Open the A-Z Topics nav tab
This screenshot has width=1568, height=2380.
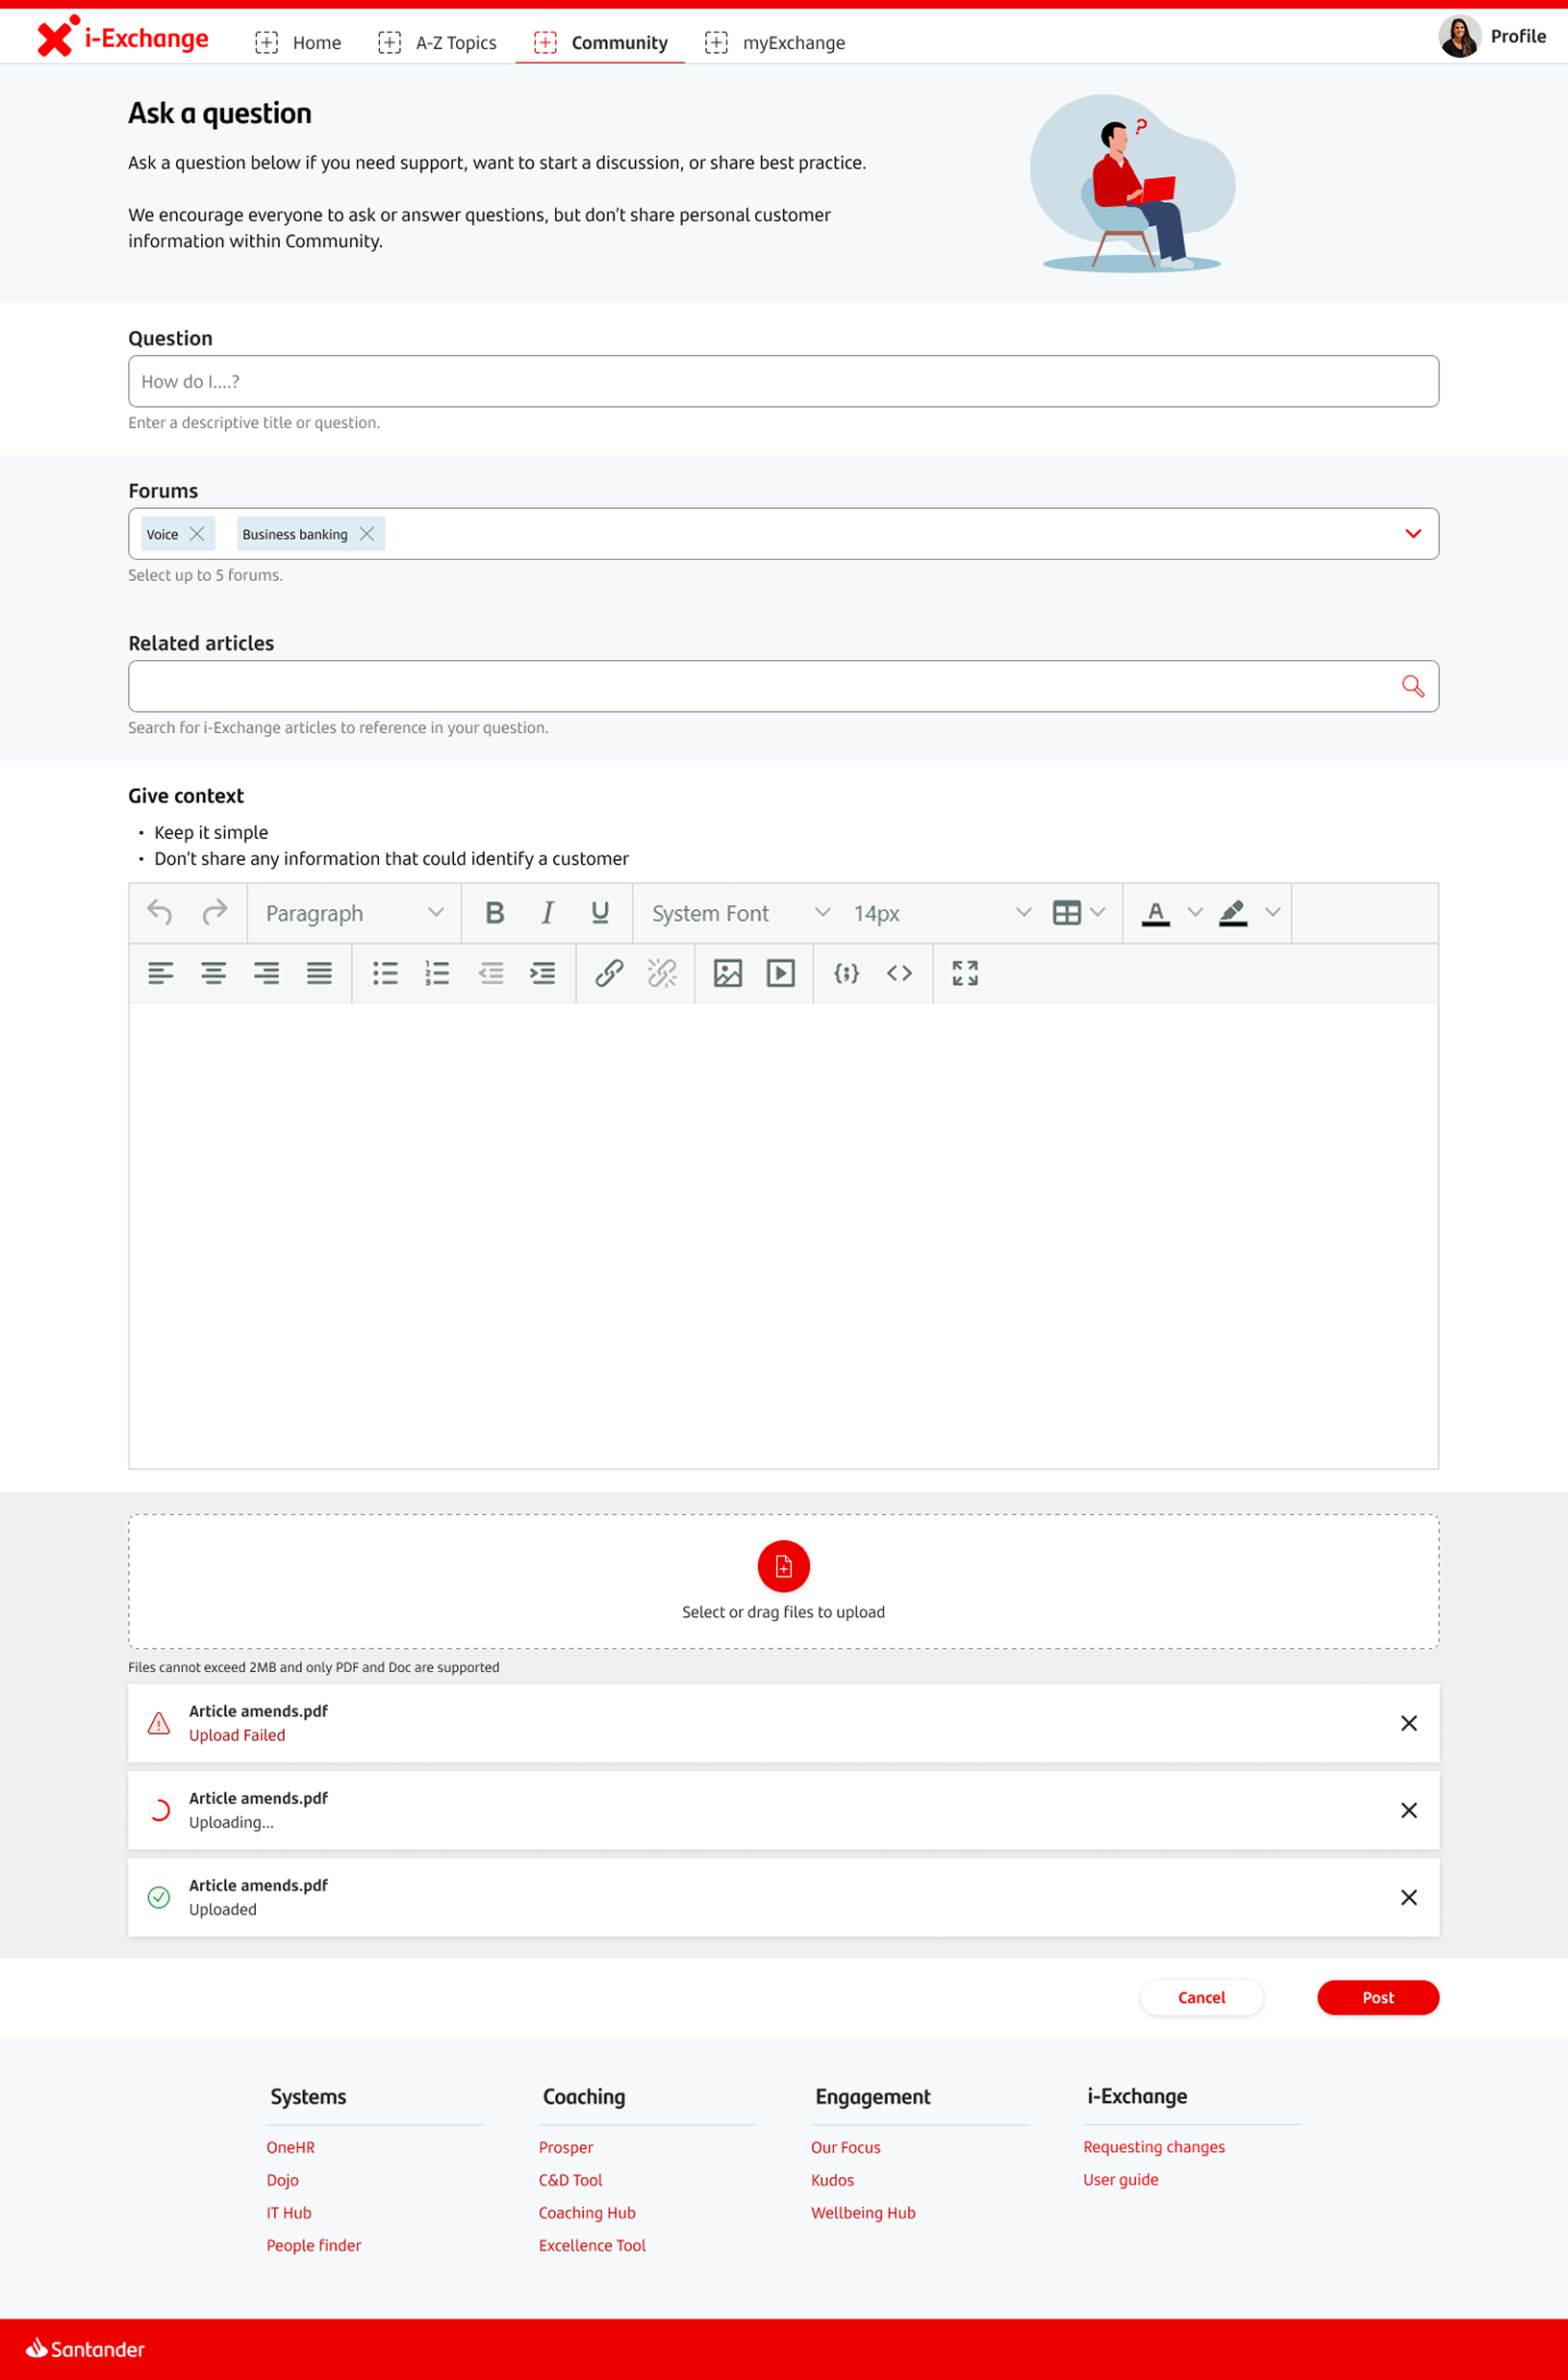tap(437, 42)
